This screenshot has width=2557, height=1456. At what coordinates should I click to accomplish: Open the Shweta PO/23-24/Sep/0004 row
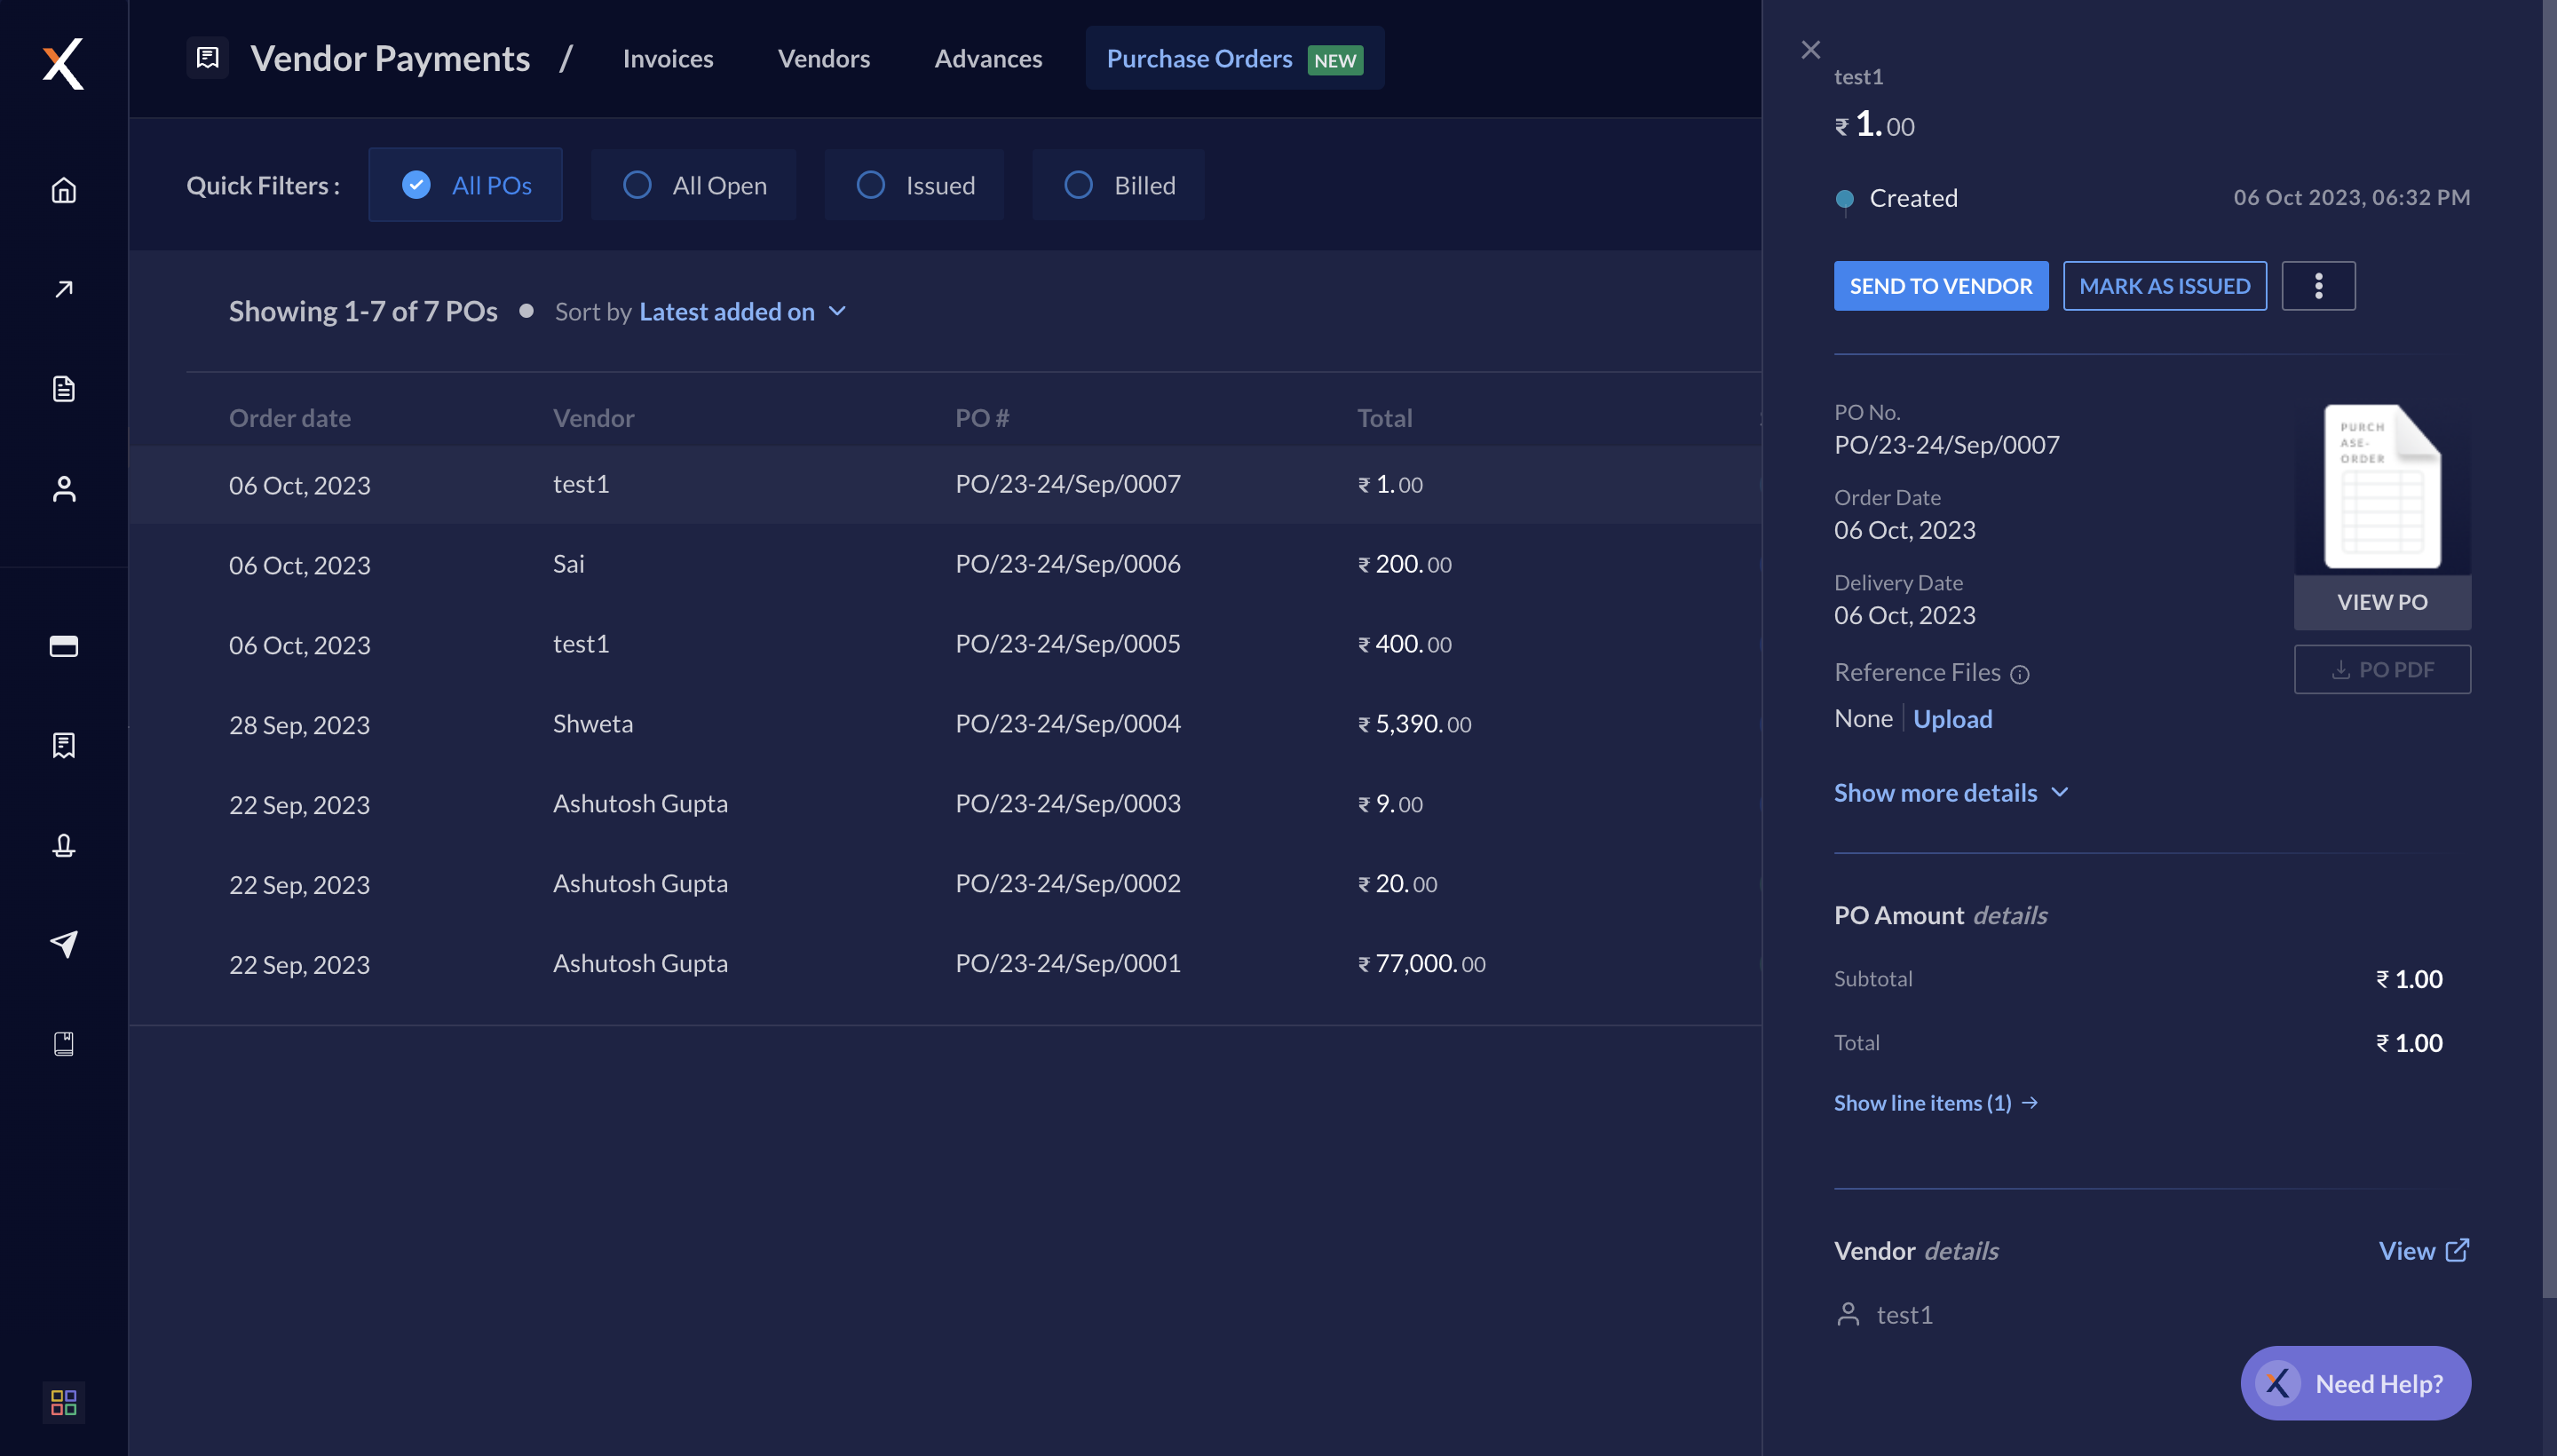[x=945, y=724]
